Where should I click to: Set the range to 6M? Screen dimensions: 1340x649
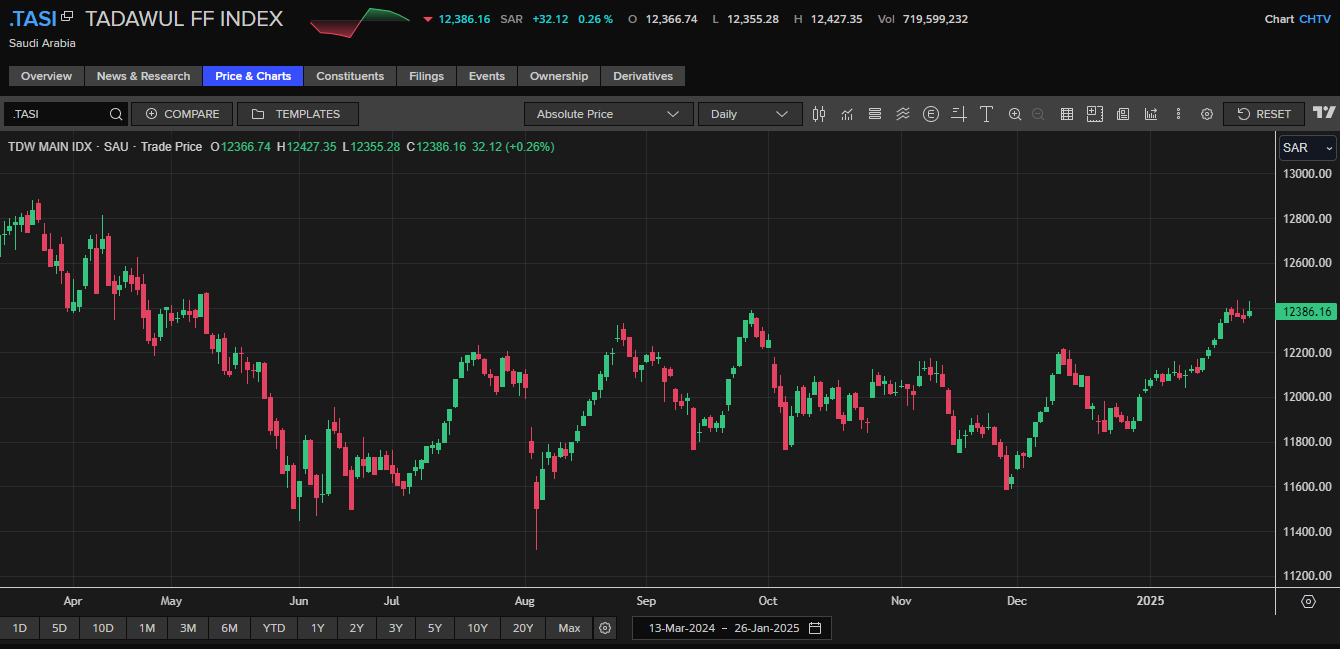pyautogui.click(x=229, y=628)
